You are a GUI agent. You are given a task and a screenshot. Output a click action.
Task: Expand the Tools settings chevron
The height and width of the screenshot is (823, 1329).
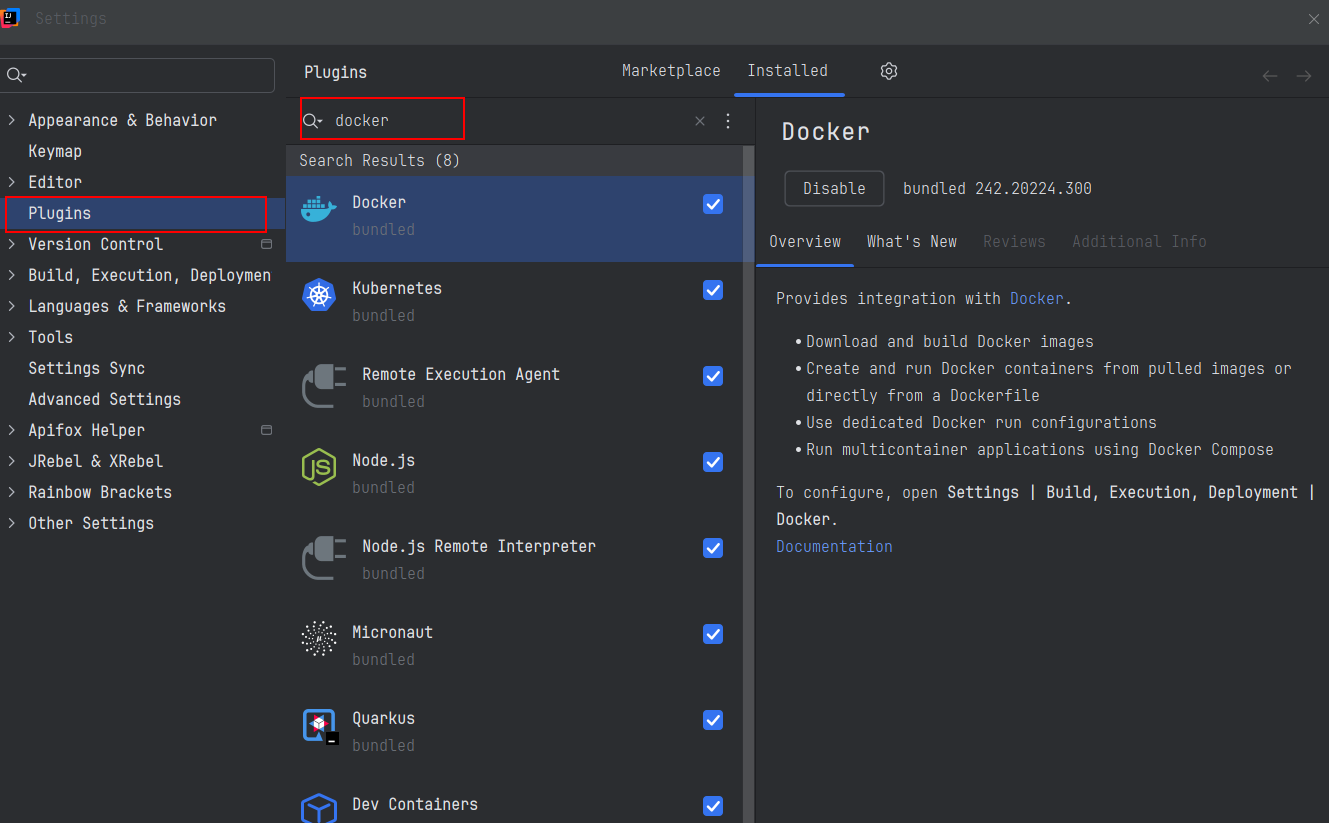[x=12, y=337]
